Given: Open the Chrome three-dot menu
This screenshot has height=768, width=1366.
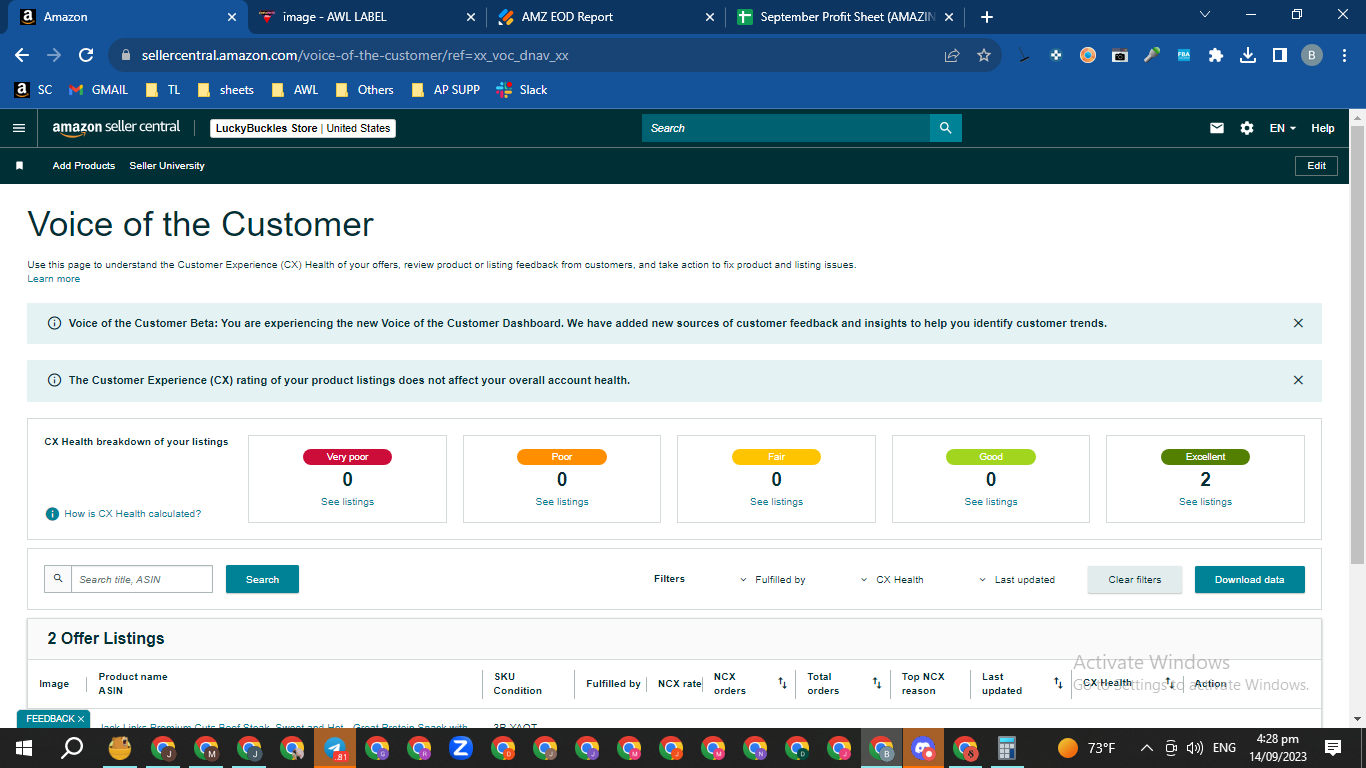Looking at the screenshot, I should coord(1344,56).
